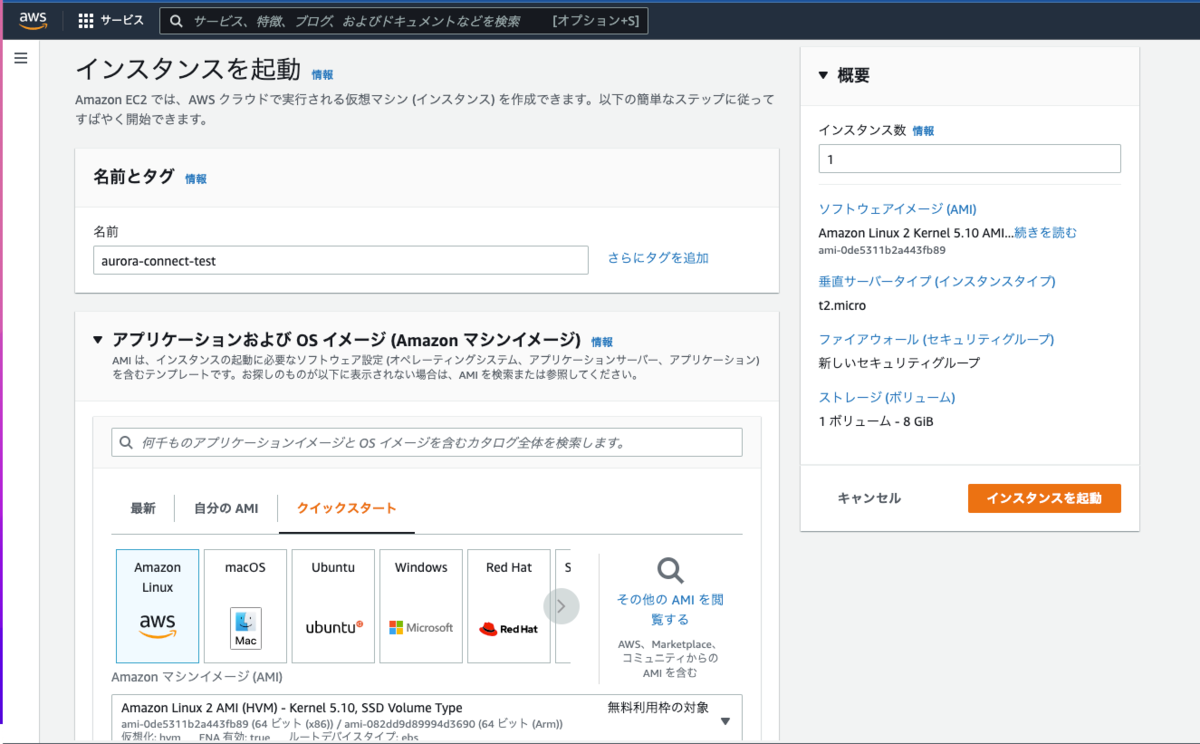Click さらにタグを追加 link
The image size is (1200, 744).
[658, 258]
